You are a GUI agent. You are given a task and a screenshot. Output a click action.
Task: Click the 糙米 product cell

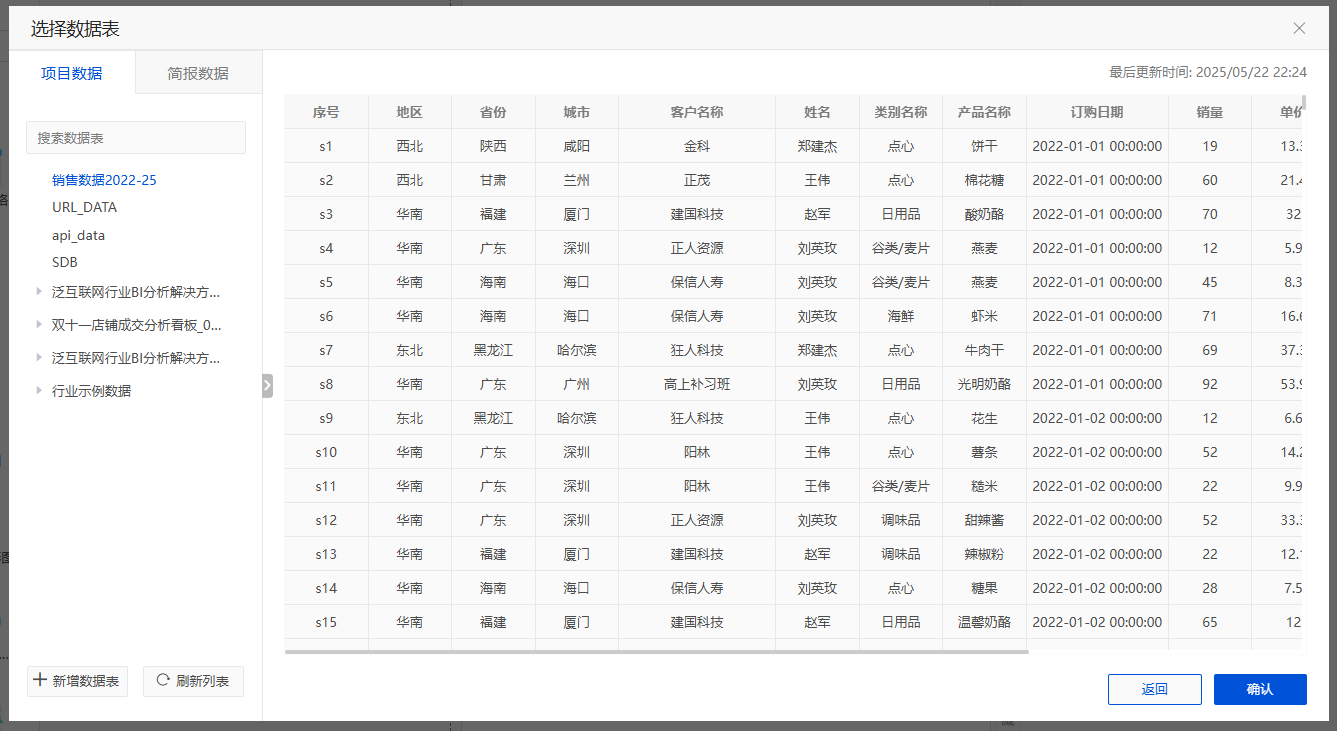click(984, 486)
